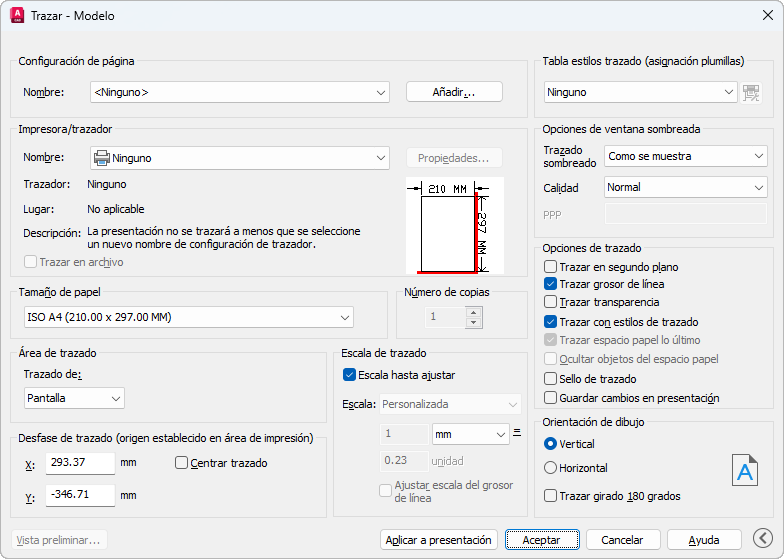Click the AutoCAD logo in title bar
This screenshot has width=784, height=559.
point(17,16)
